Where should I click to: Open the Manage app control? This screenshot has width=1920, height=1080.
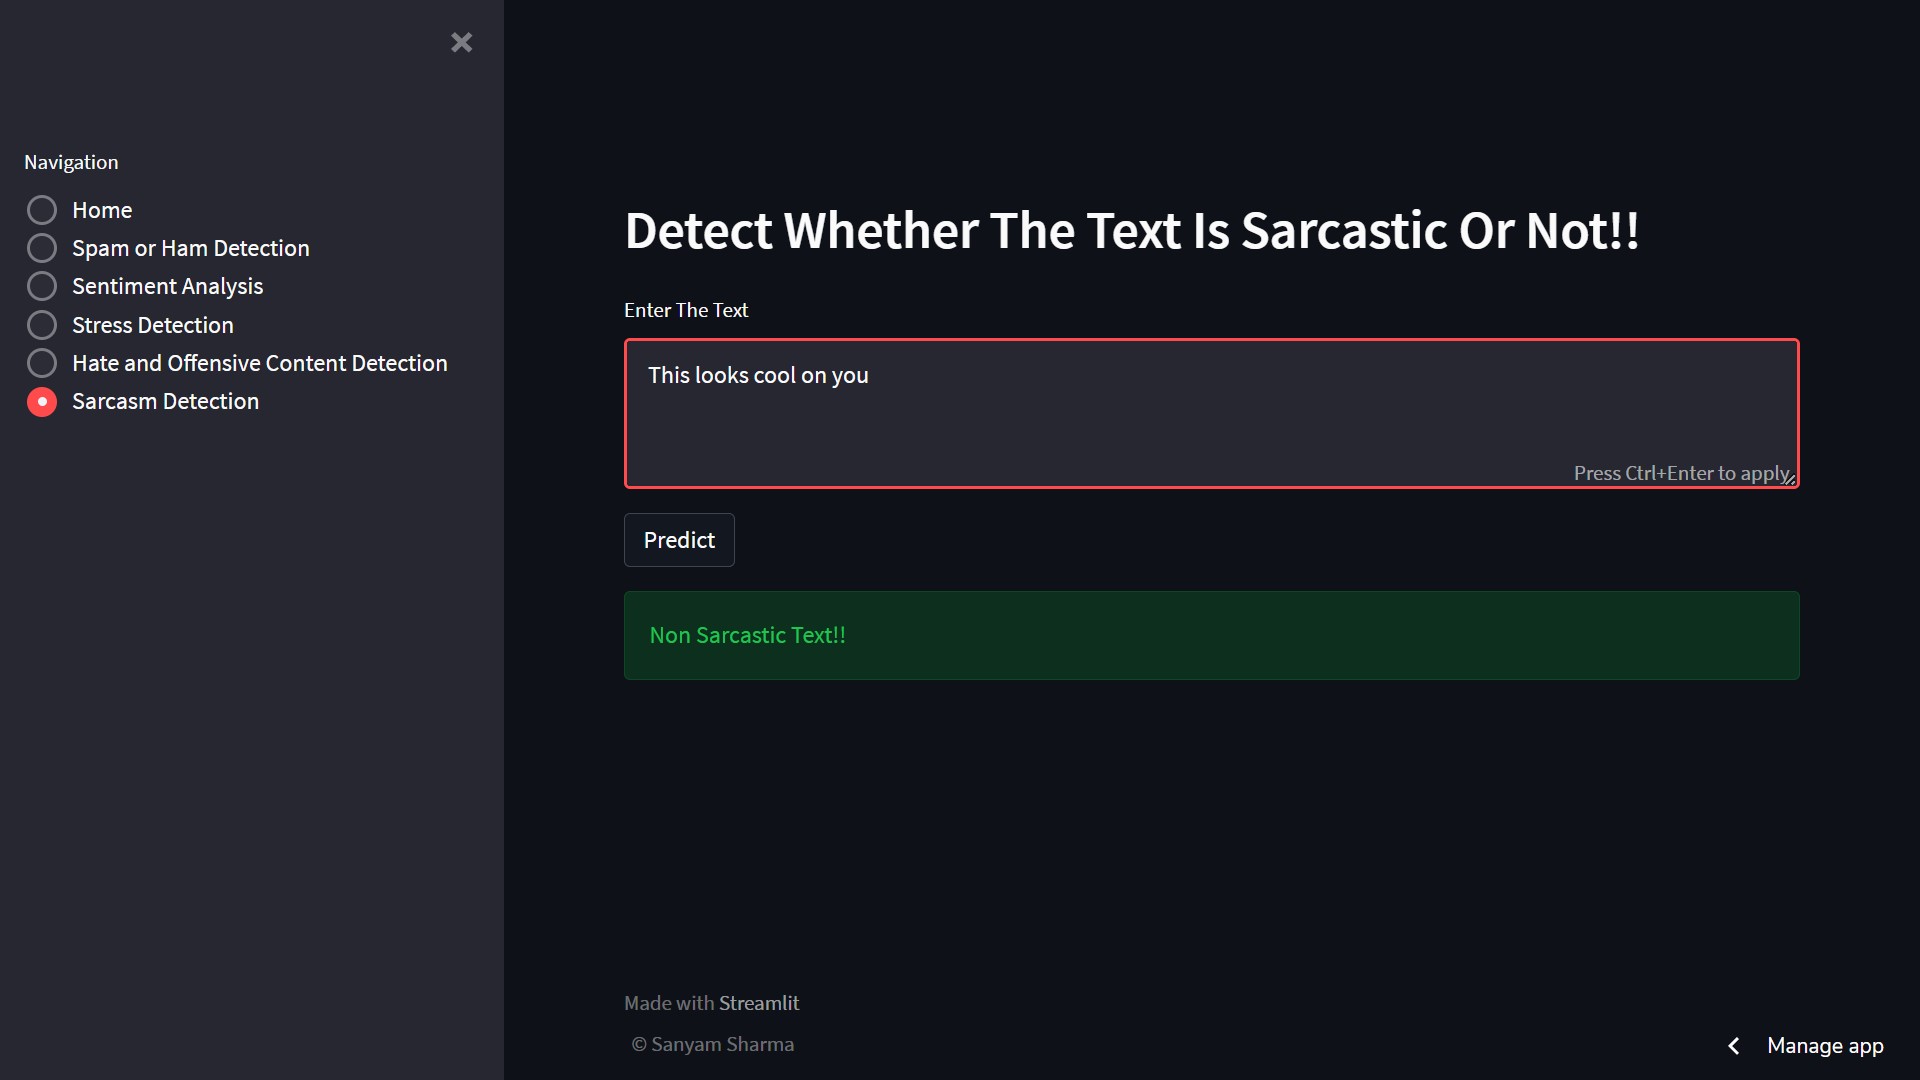point(1825,1045)
